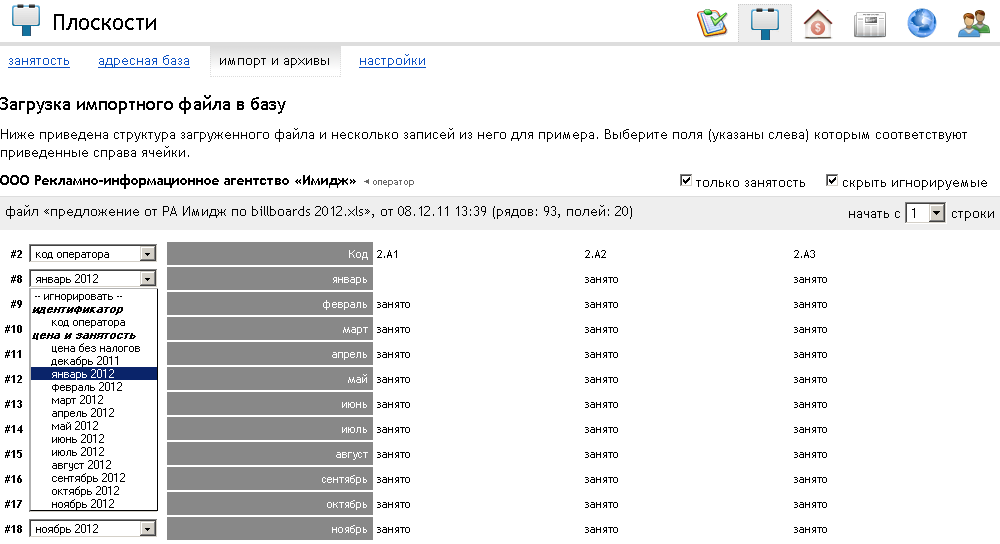Select the импорт и архивы tab
The image size is (1000, 544).
(275, 61)
